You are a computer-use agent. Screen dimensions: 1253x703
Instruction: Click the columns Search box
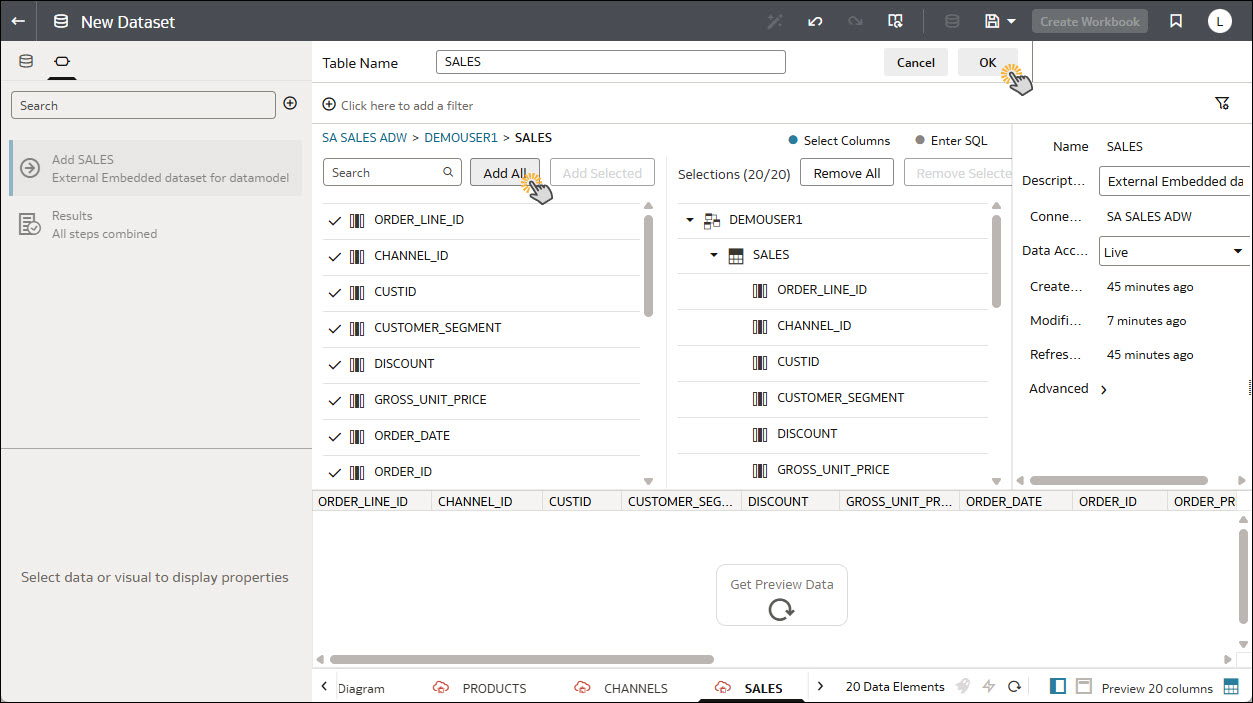(x=392, y=172)
